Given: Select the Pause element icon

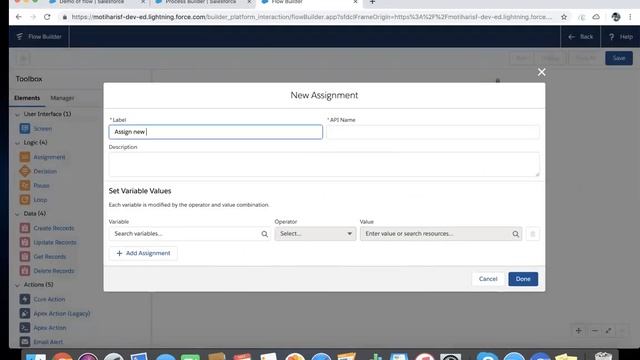Looking at the screenshot, I should (x=25, y=185).
